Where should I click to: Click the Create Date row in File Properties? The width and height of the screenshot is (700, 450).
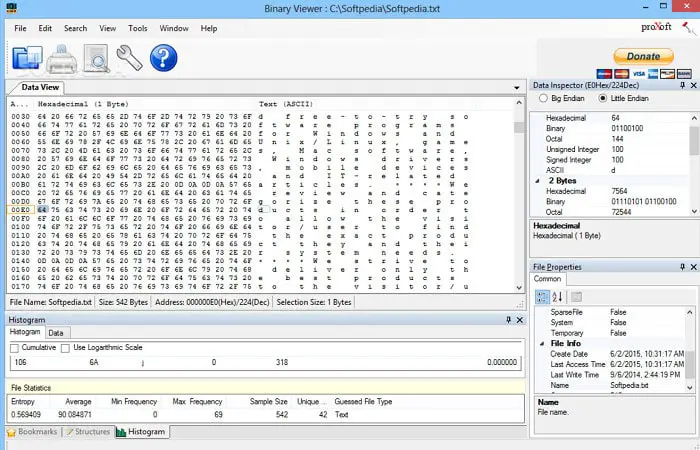(x=610, y=354)
